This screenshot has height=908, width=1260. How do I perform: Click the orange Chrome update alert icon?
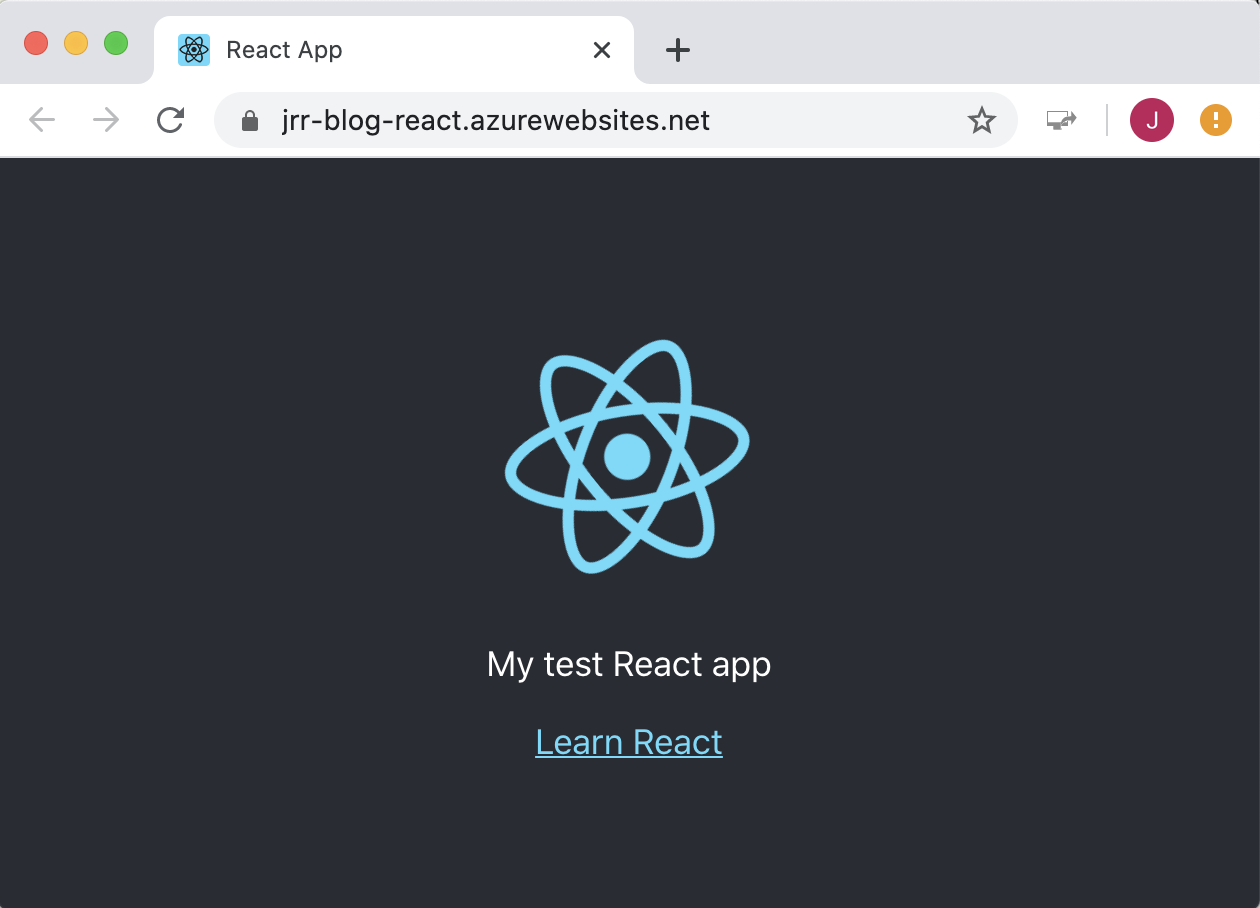click(1215, 121)
